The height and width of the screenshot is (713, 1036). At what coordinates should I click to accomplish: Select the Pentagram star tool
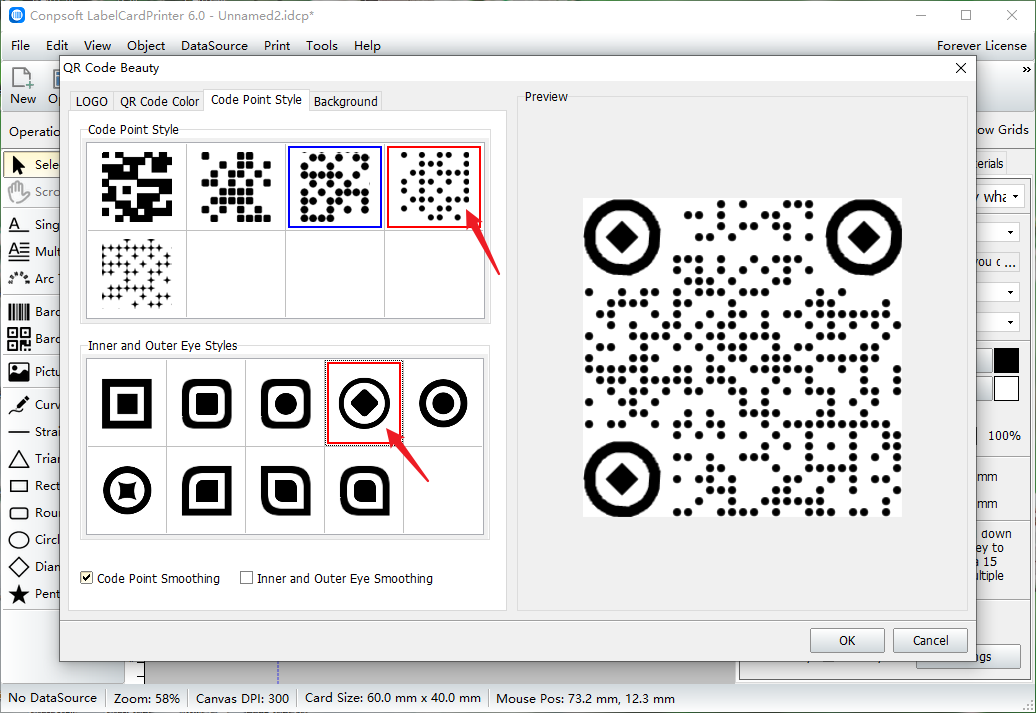(31, 594)
